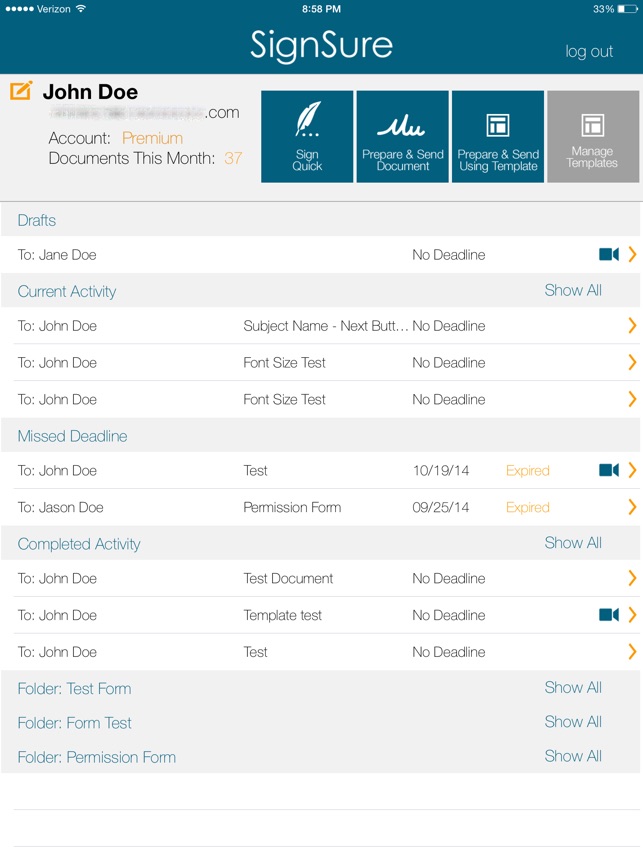Open the Test Document row chevron
This screenshot has width=643, height=857.
pos(632,578)
